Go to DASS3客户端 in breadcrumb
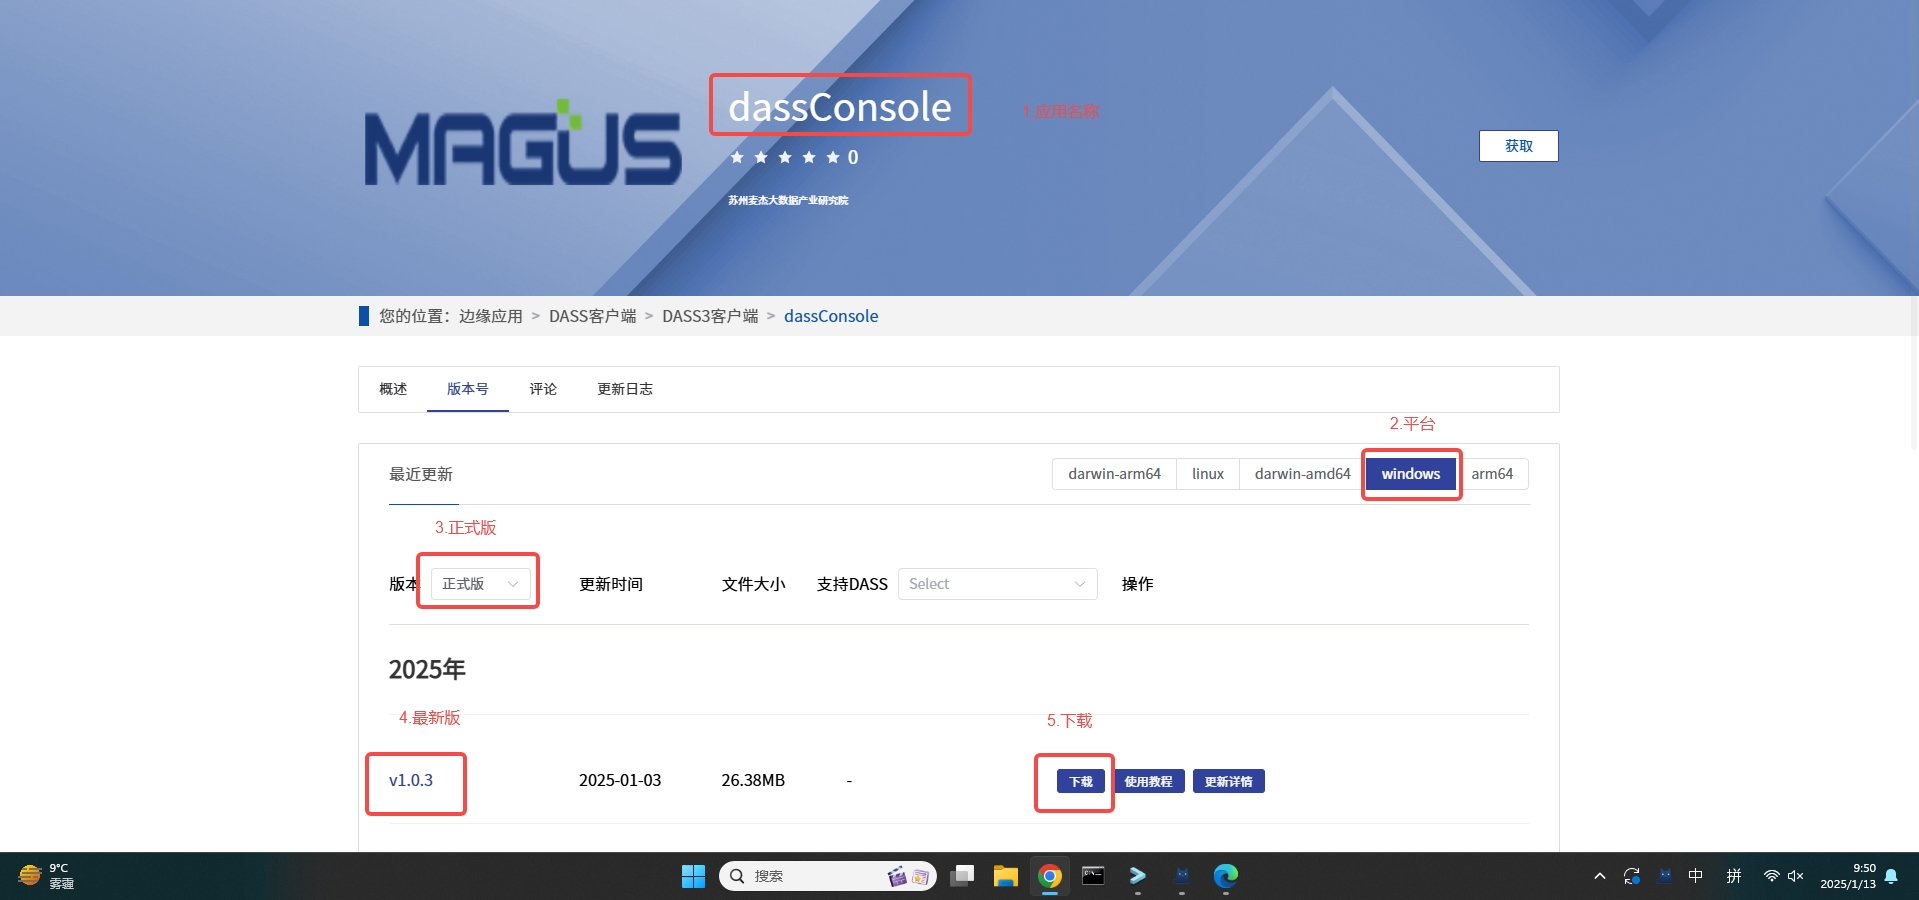Image resolution: width=1919 pixels, height=900 pixels. click(x=710, y=316)
